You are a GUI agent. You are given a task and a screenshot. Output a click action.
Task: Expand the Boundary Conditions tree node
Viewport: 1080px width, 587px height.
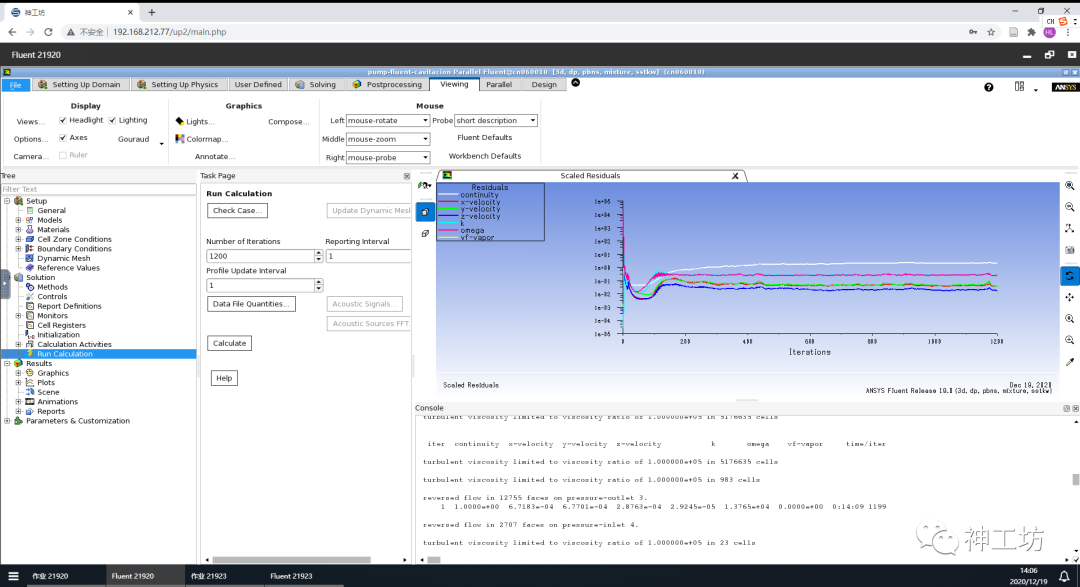(18, 249)
